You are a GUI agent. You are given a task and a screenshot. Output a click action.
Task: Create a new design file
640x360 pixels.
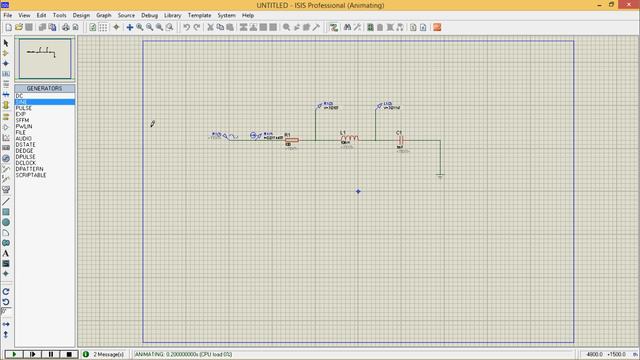click(9, 27)
